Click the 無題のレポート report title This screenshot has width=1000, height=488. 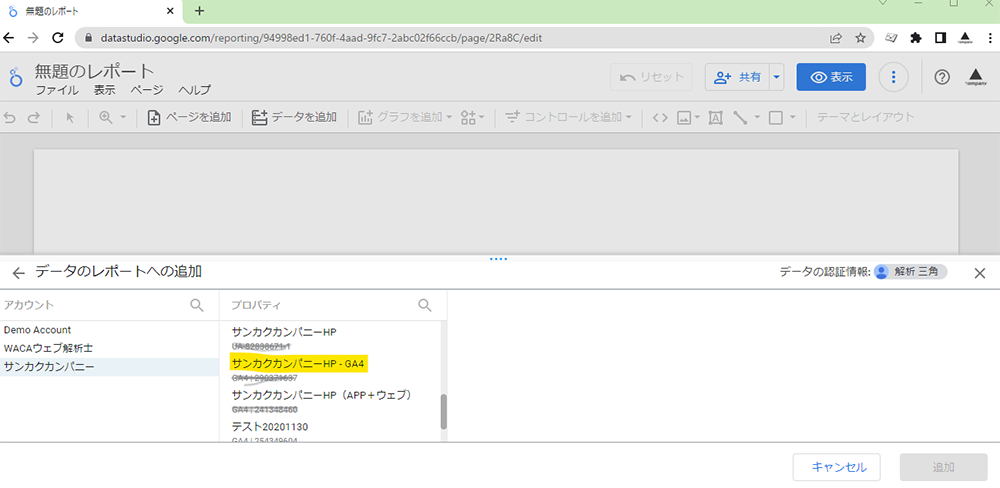94,71
